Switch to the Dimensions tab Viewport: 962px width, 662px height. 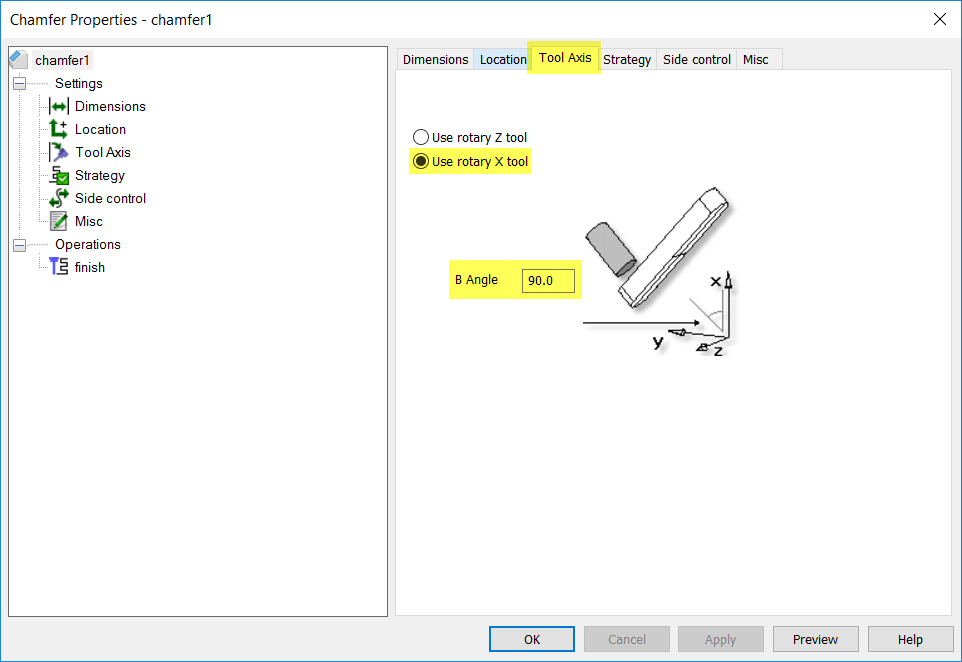(x=434, y=59)
